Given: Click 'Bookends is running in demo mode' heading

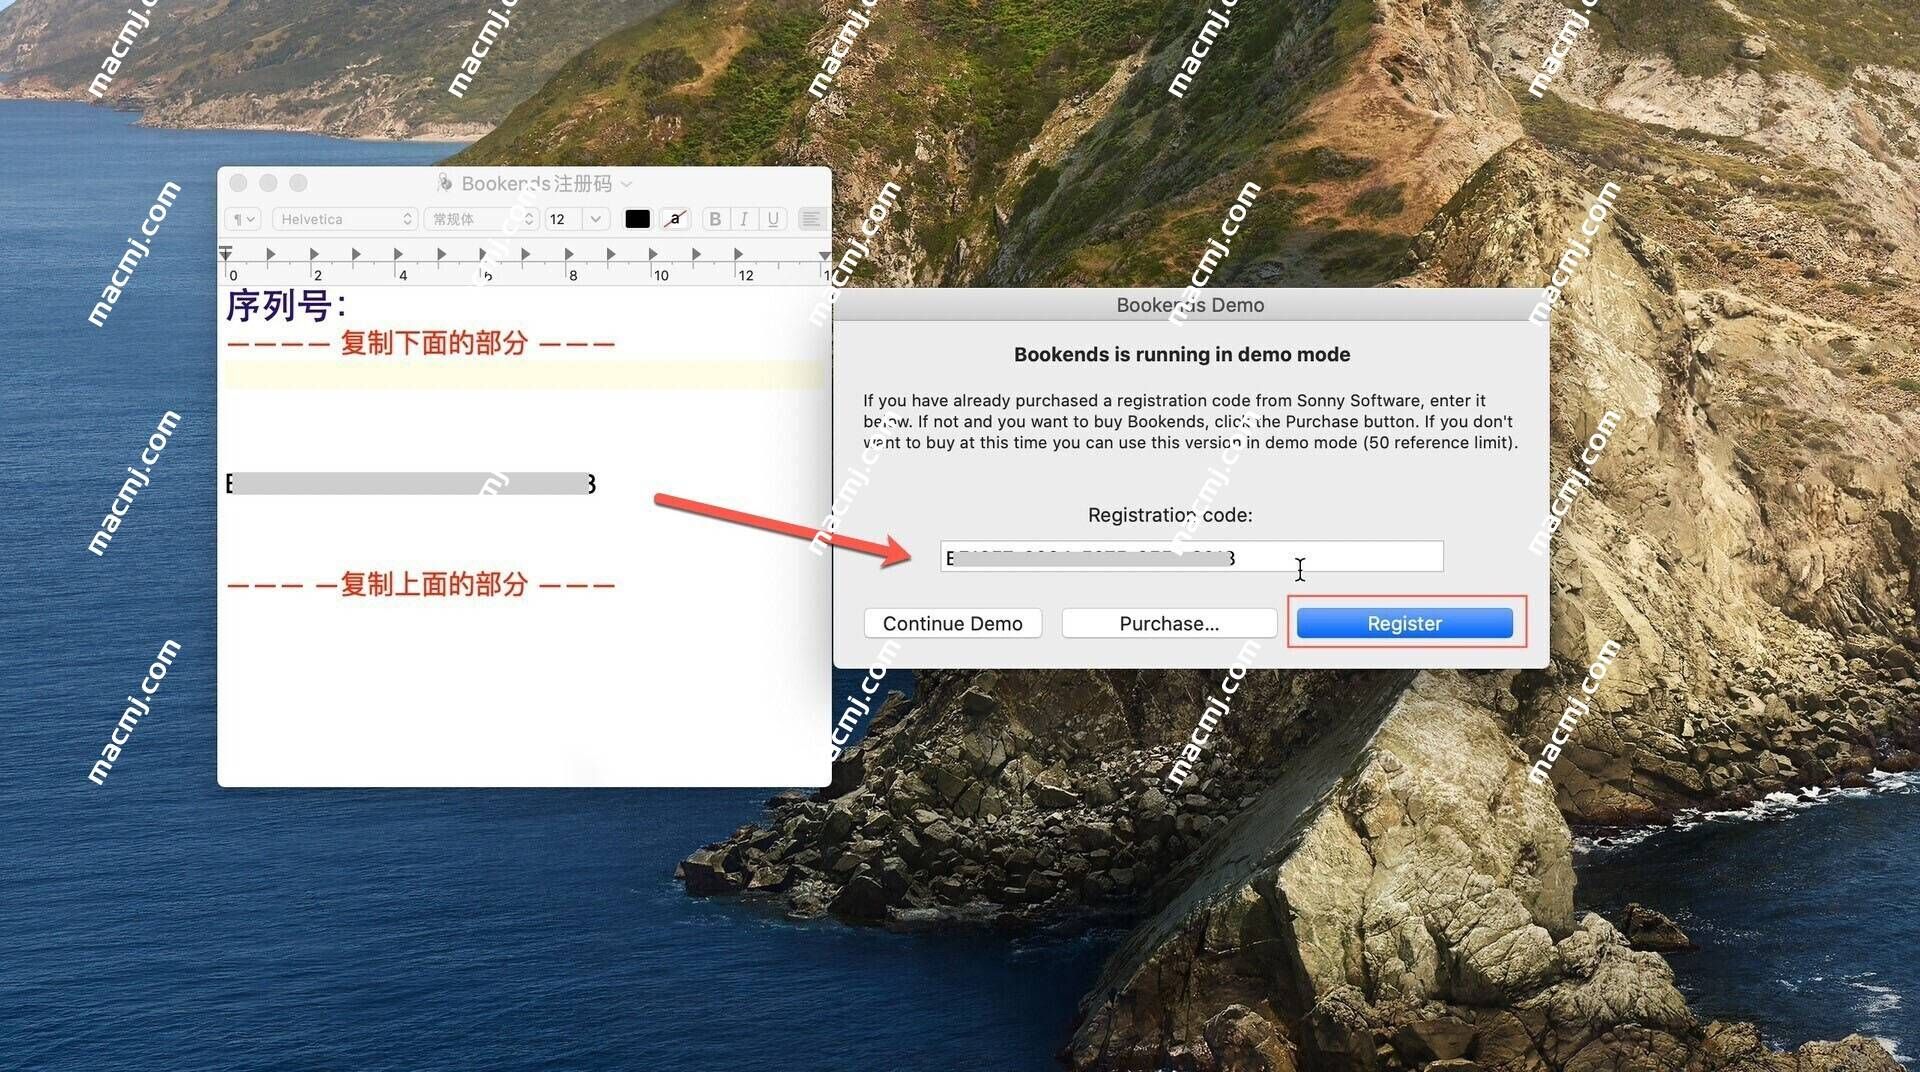Looking at the screenshot, I should coord(1182,354).
